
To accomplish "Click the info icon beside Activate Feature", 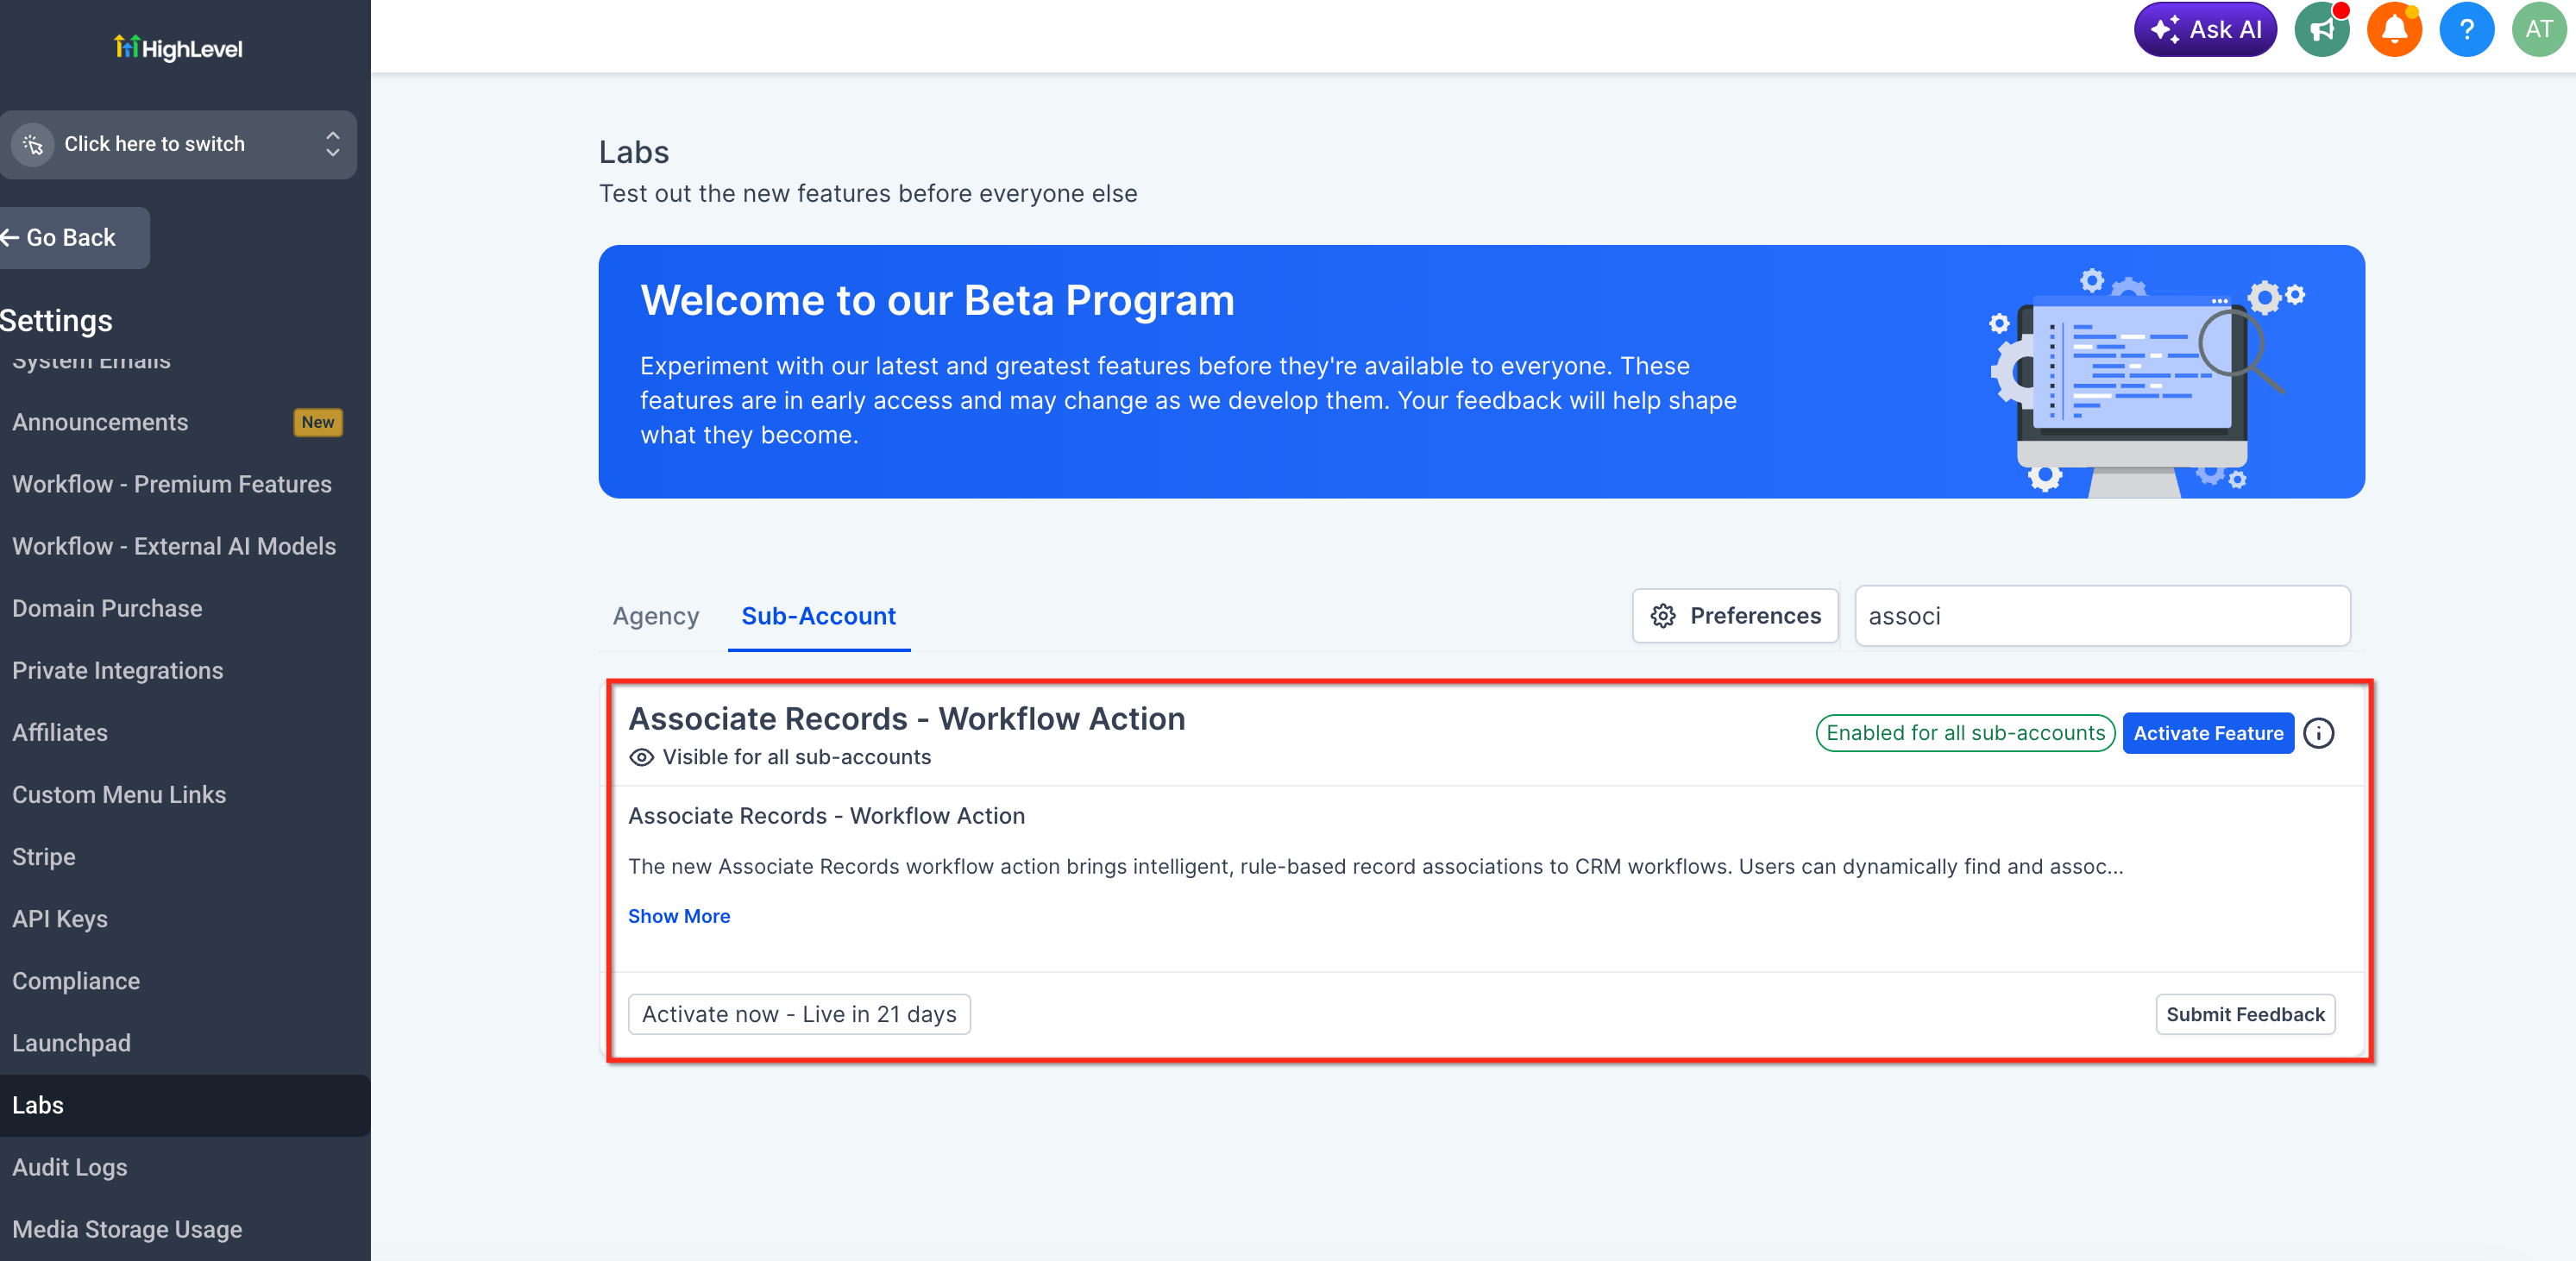I will click(2319, 733).
